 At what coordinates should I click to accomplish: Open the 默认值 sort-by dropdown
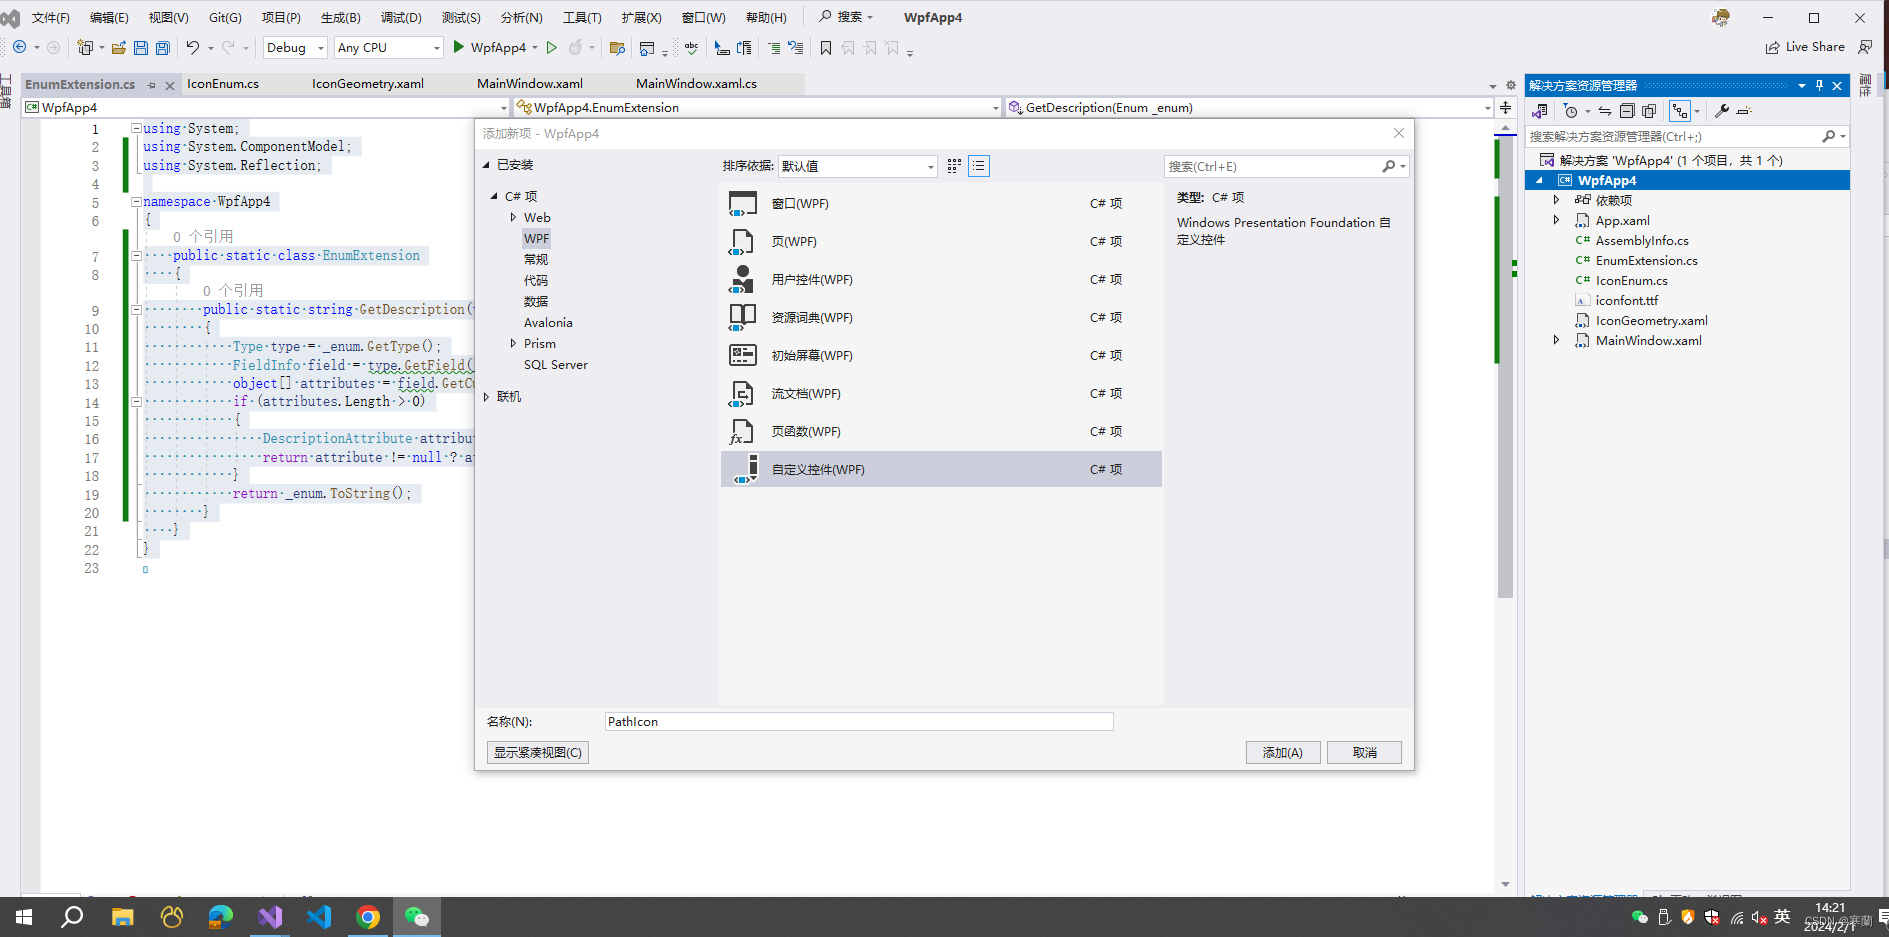857,166
